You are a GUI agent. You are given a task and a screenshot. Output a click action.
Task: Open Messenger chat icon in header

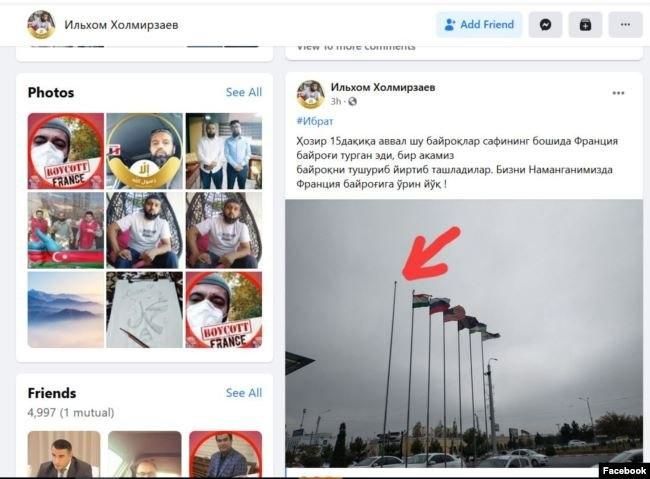click(545, 25)
